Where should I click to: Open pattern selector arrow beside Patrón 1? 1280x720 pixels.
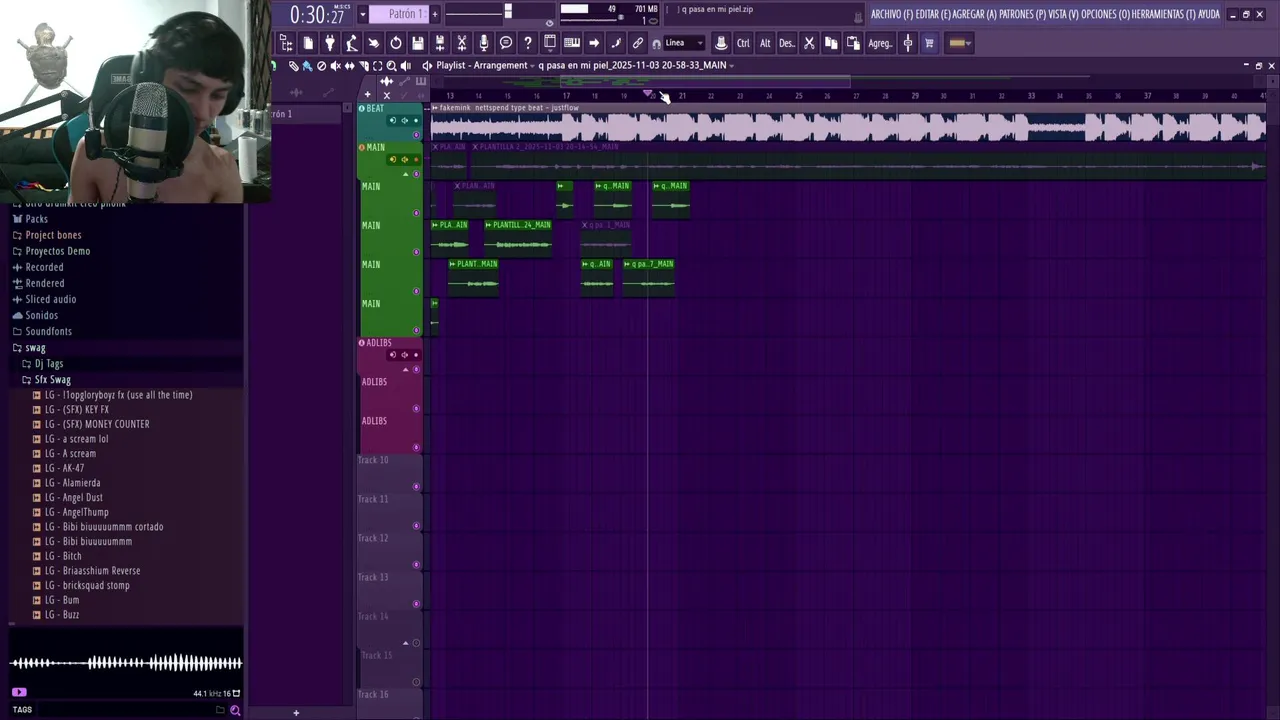coord(363,14)
